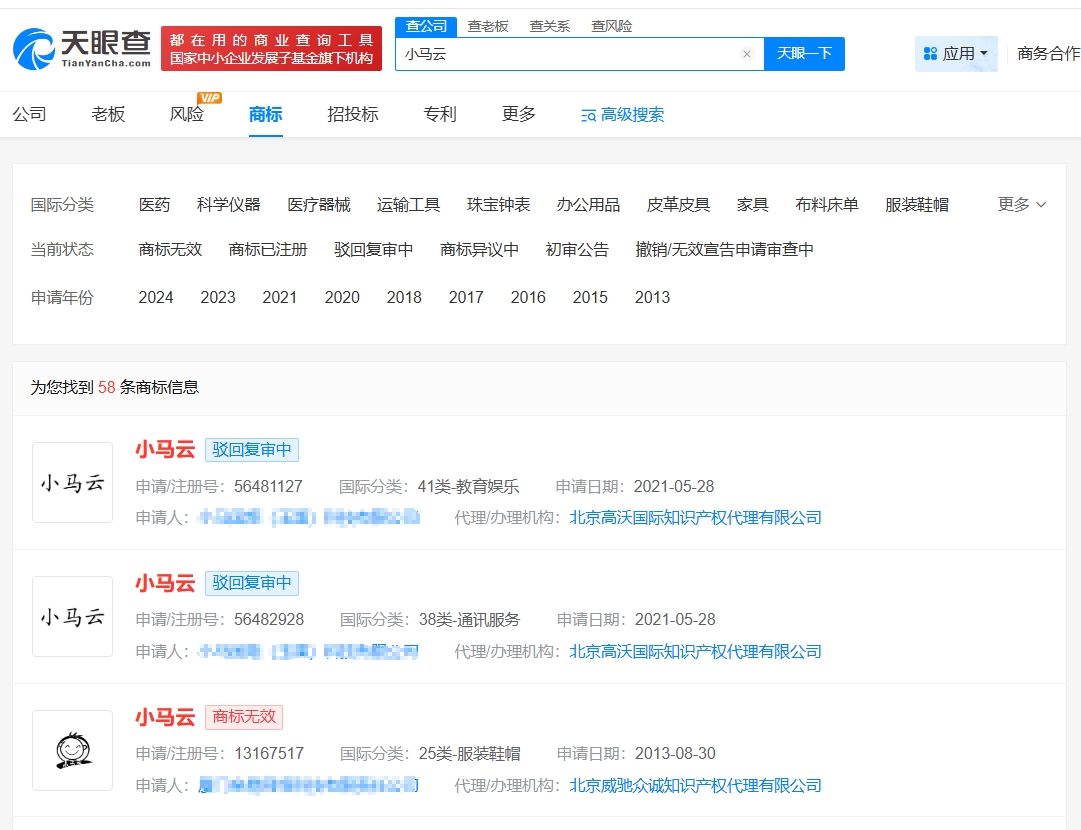The image size is (1081, 830).
Task: Open applicant link for trademark 13167517
Action: [308, 785]
